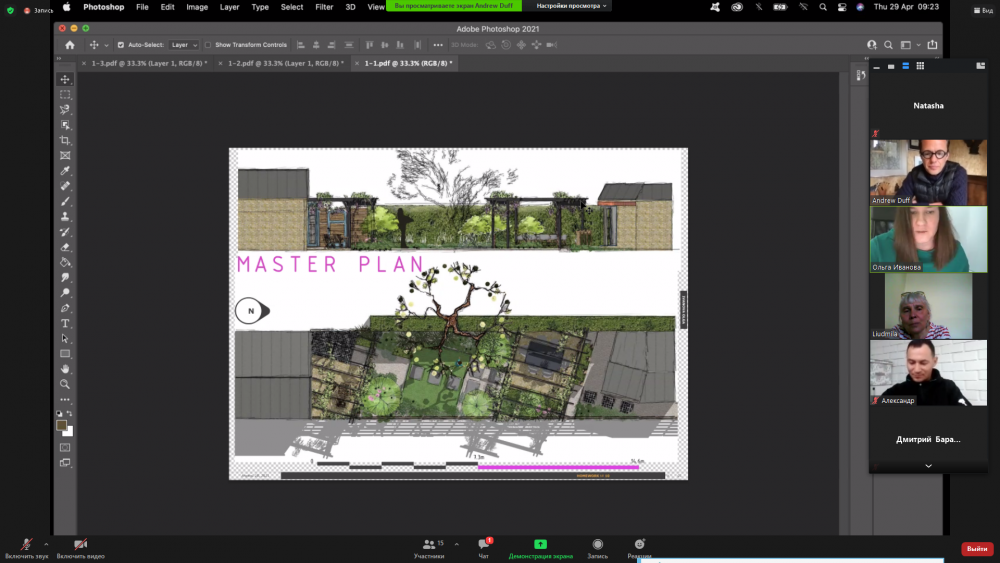
Task: Reset default foreground and background colors
Action: point(59,413)
